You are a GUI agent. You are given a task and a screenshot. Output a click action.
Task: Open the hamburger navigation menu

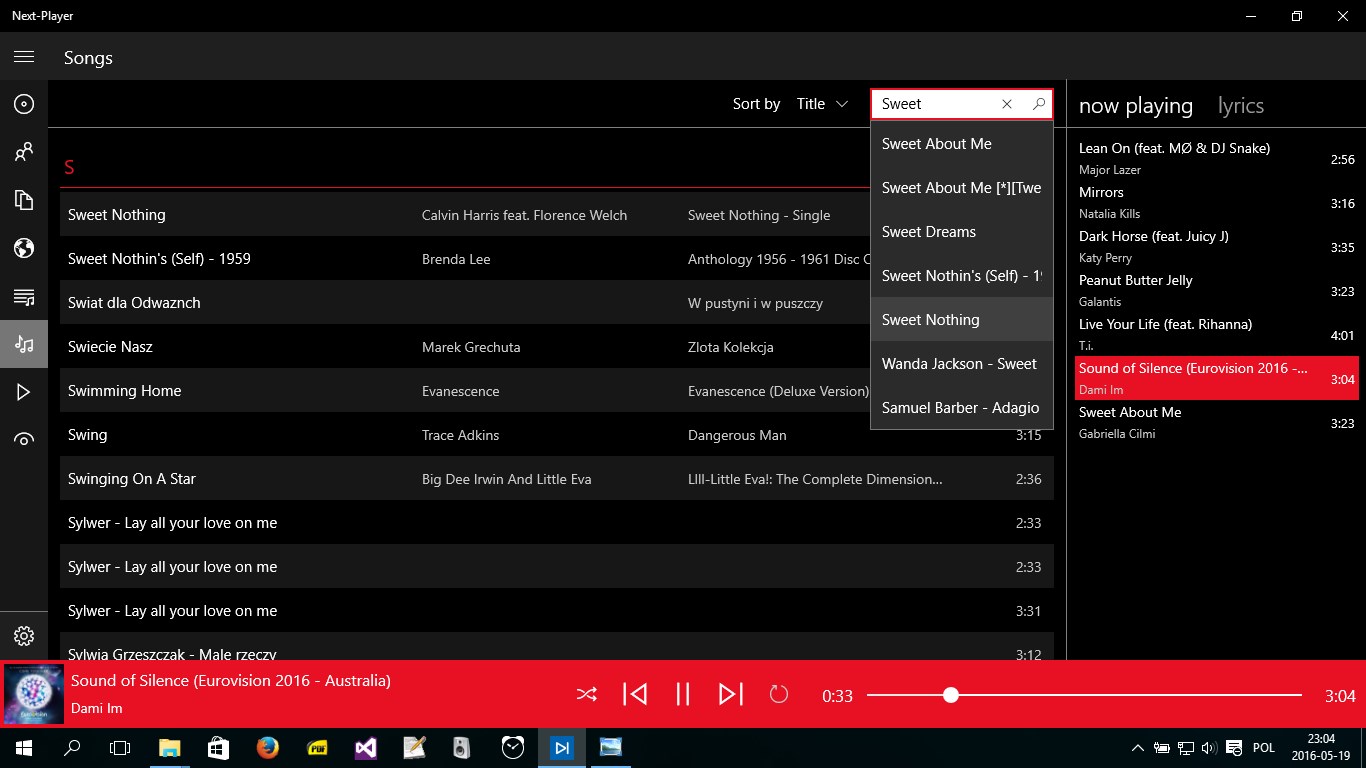tap(24, 57)
